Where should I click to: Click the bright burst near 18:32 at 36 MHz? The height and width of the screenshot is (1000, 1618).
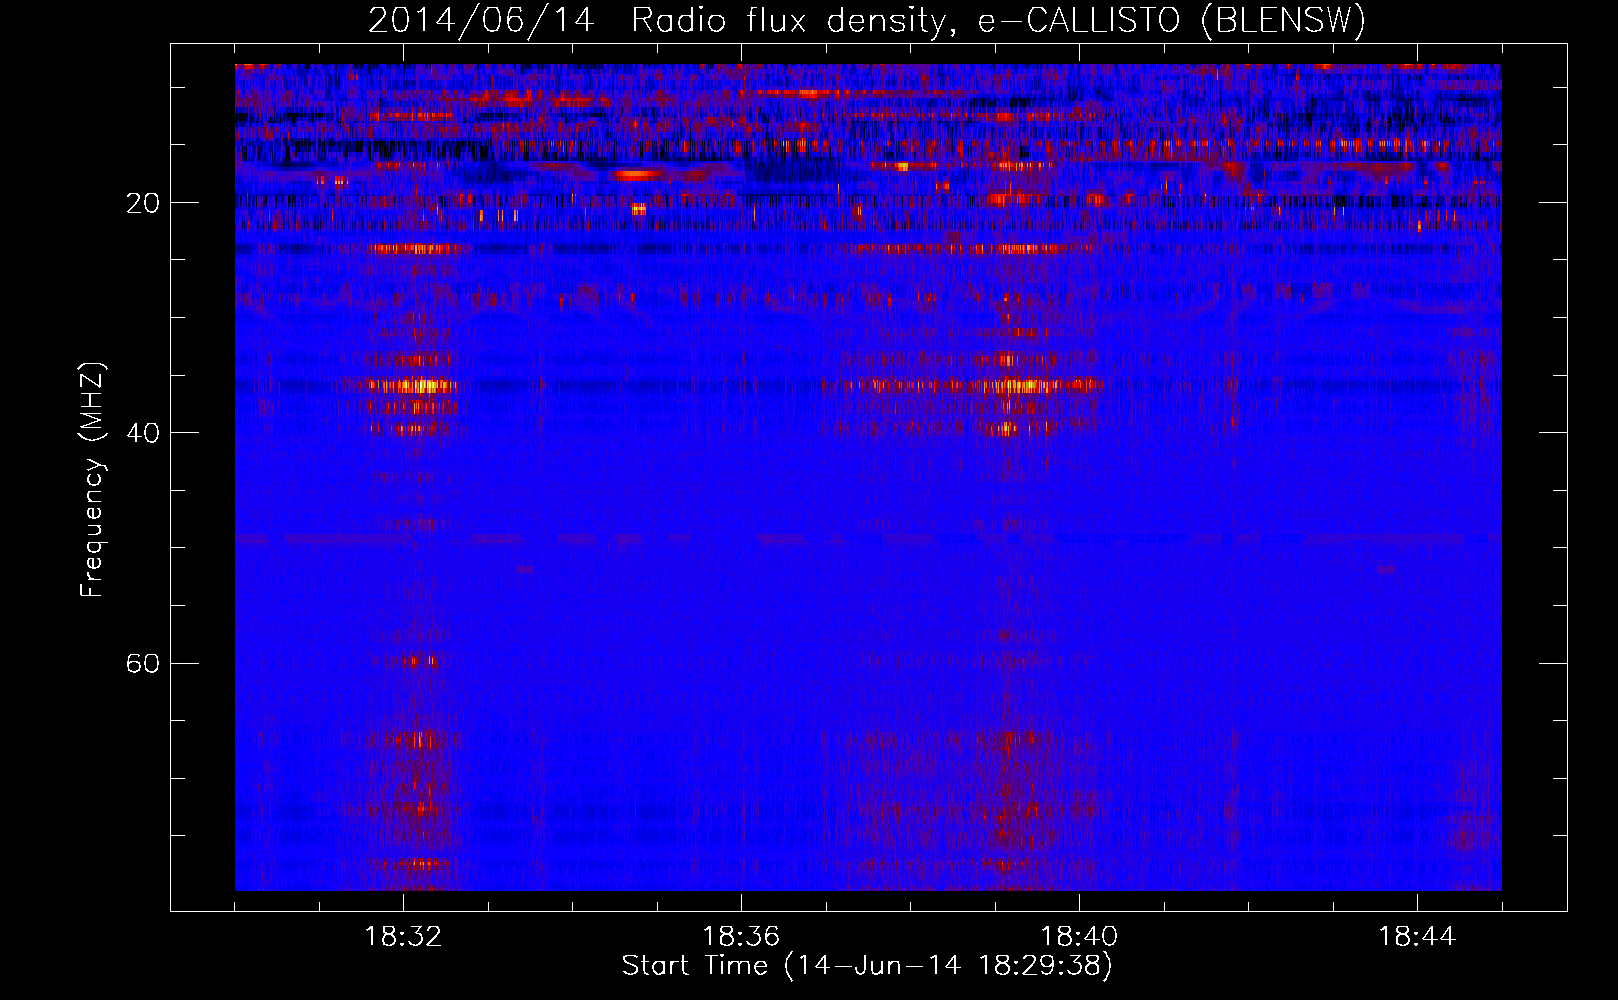(412, 385)
